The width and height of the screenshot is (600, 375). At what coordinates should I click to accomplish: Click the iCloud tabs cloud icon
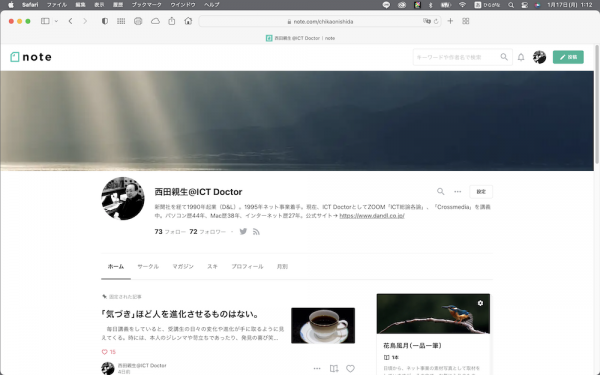[x=155, y=21]
